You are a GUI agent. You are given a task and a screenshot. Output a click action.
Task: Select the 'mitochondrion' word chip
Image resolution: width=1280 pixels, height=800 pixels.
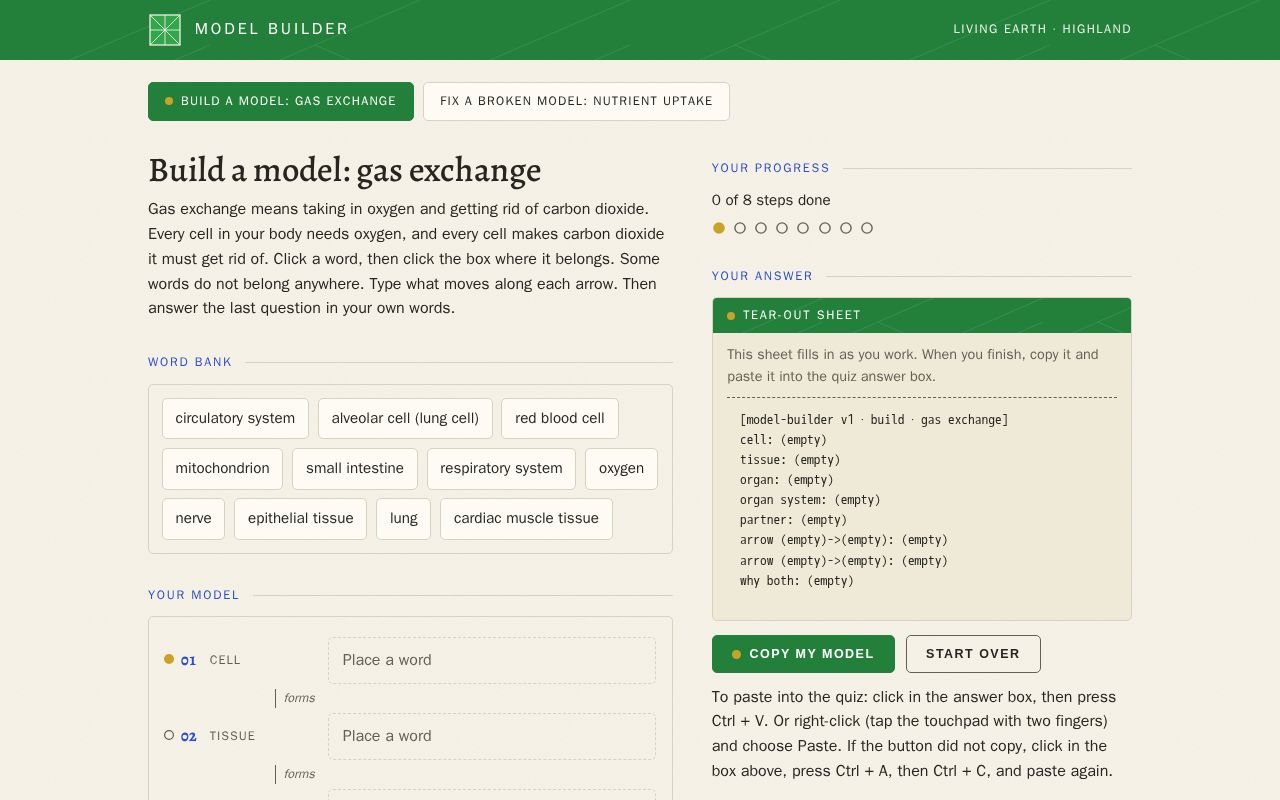coord(222,468)
